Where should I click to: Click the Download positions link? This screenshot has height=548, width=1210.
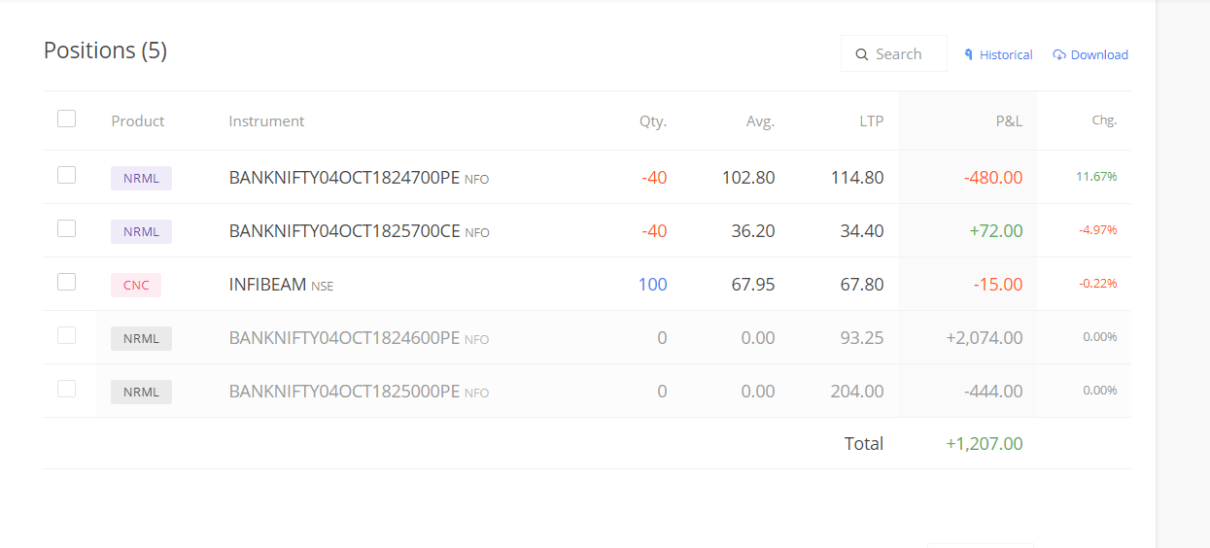1099,55
